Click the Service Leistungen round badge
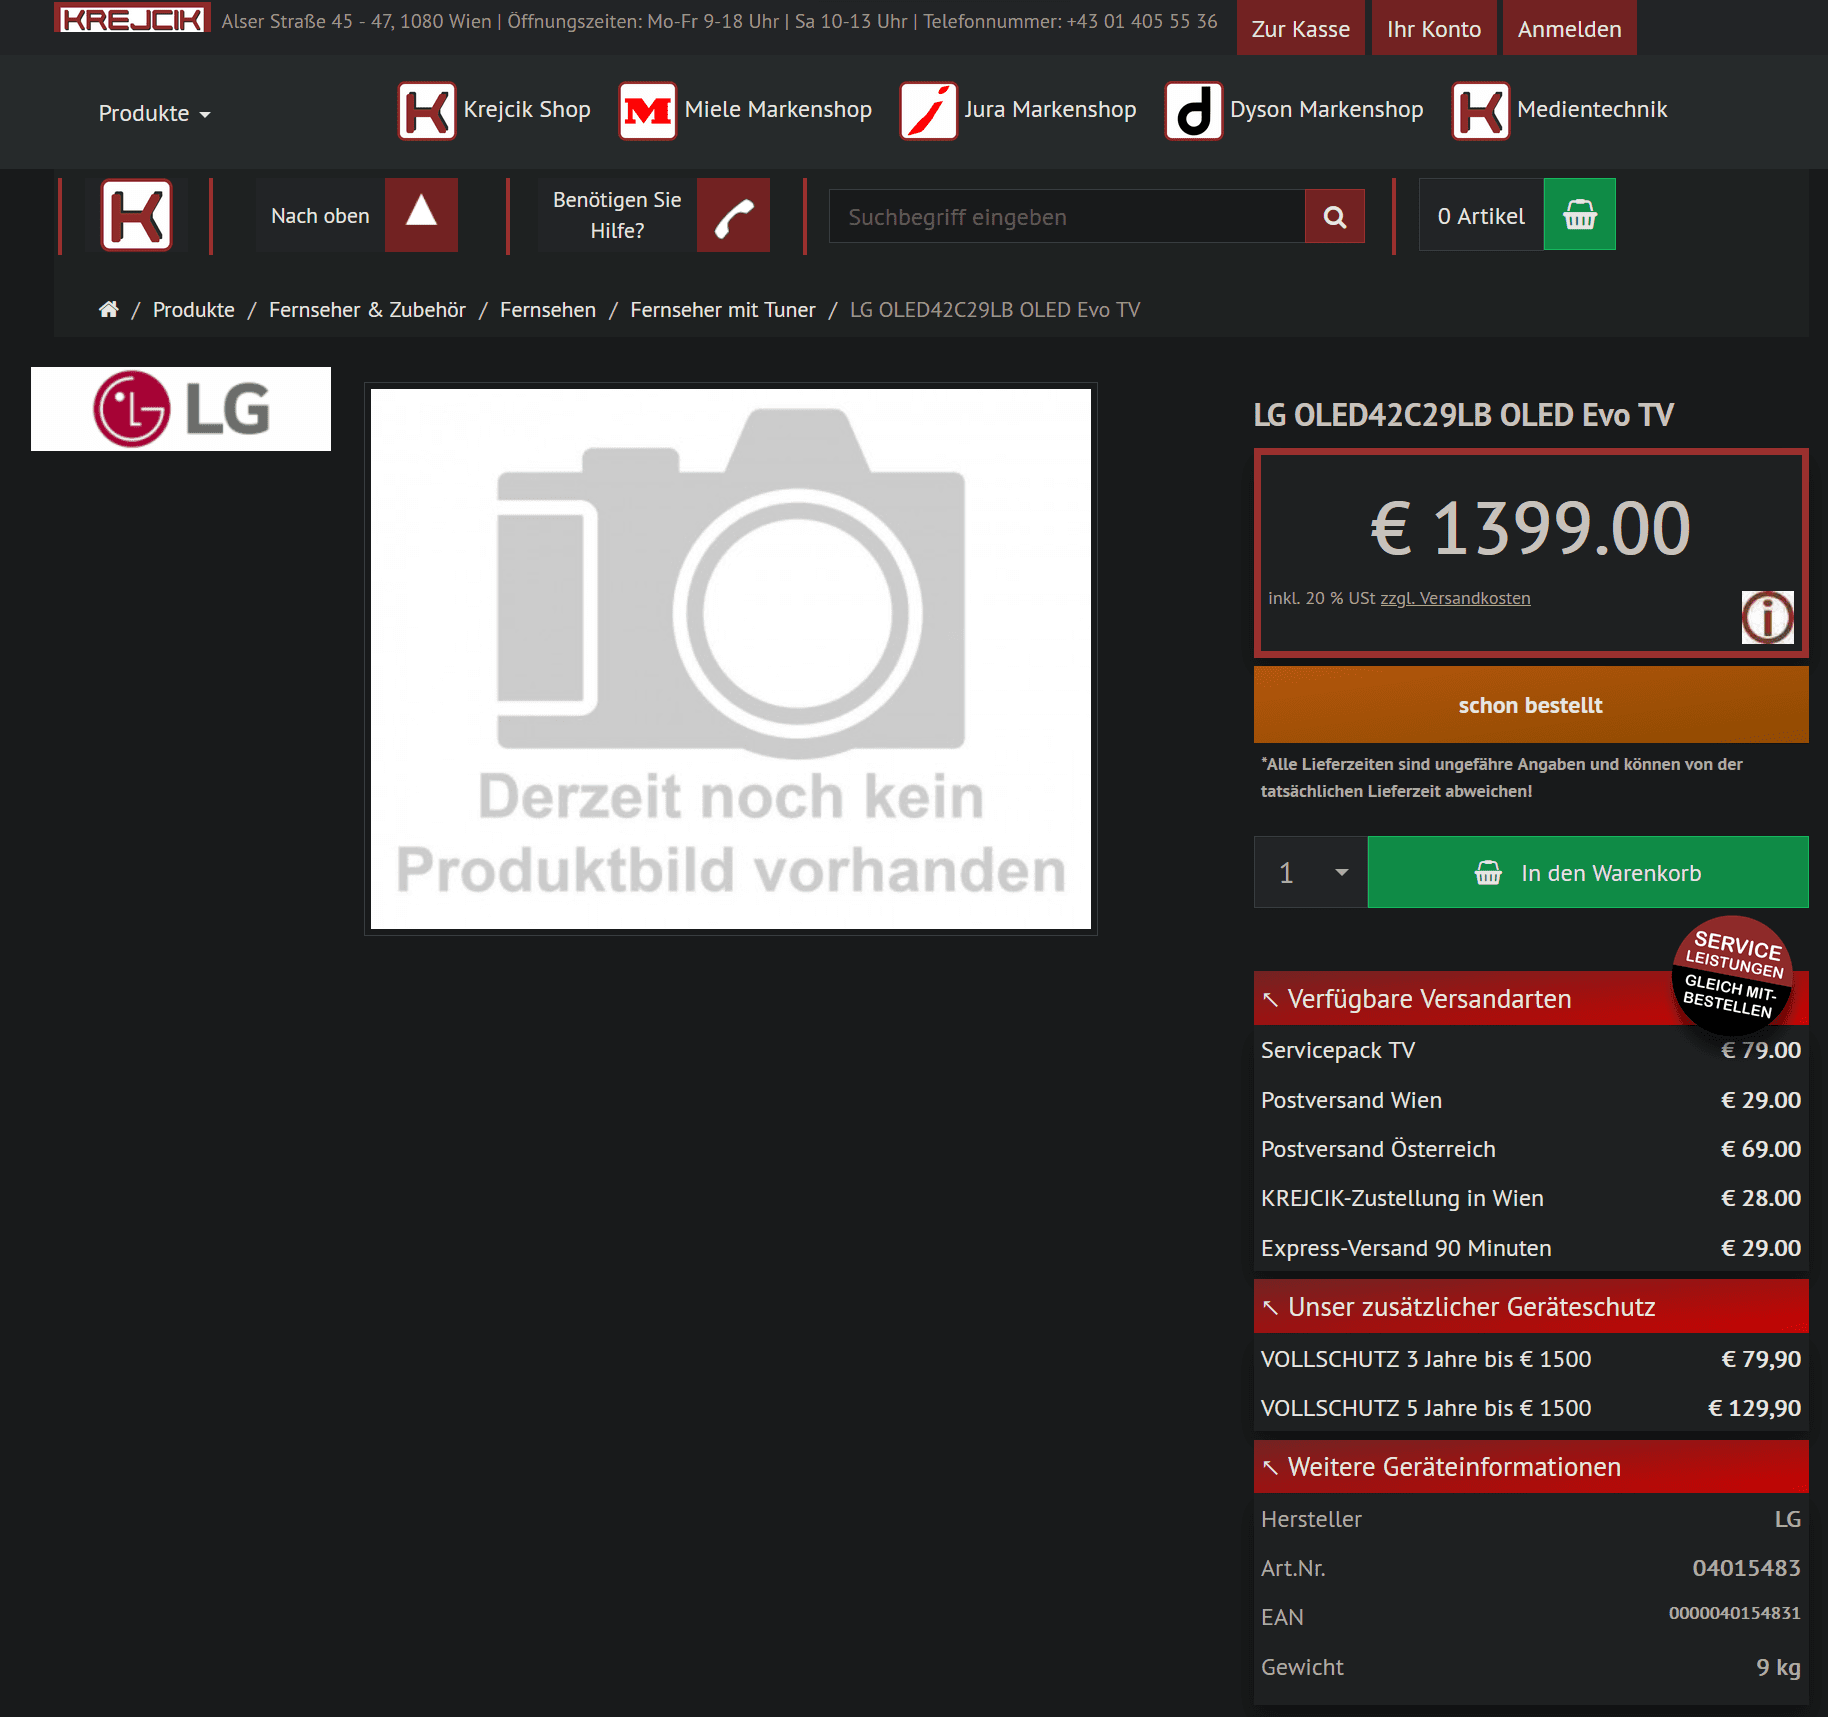 coord(1732,975)
